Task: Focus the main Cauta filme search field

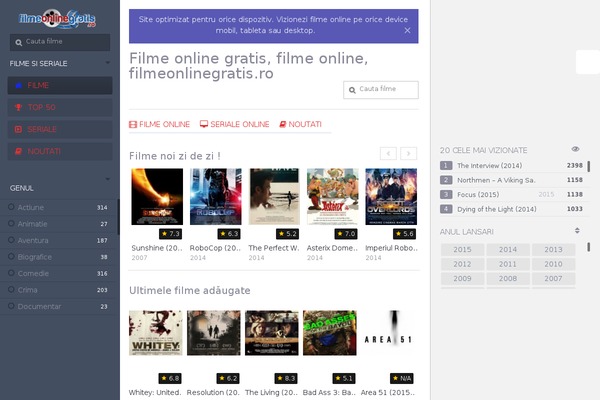Action: (381, 90)
